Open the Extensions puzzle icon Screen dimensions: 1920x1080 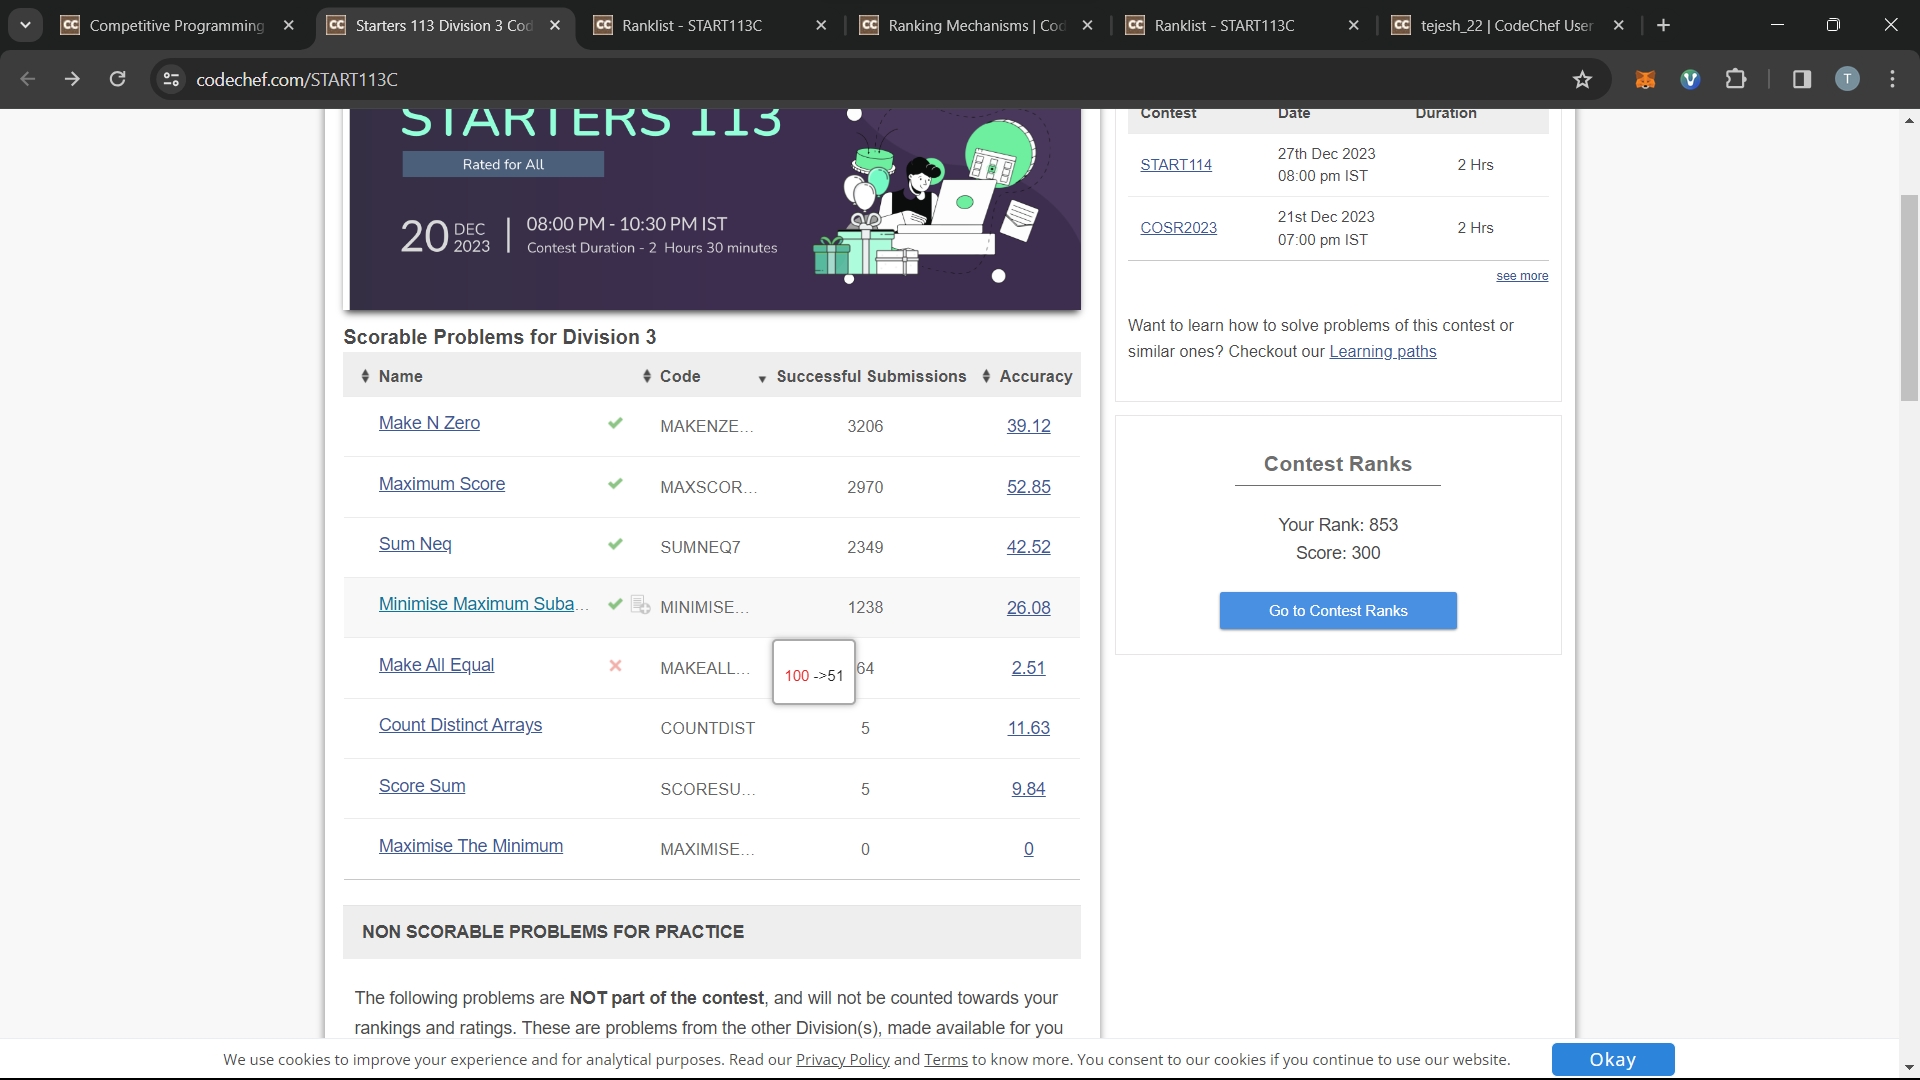click(1736, 79)
